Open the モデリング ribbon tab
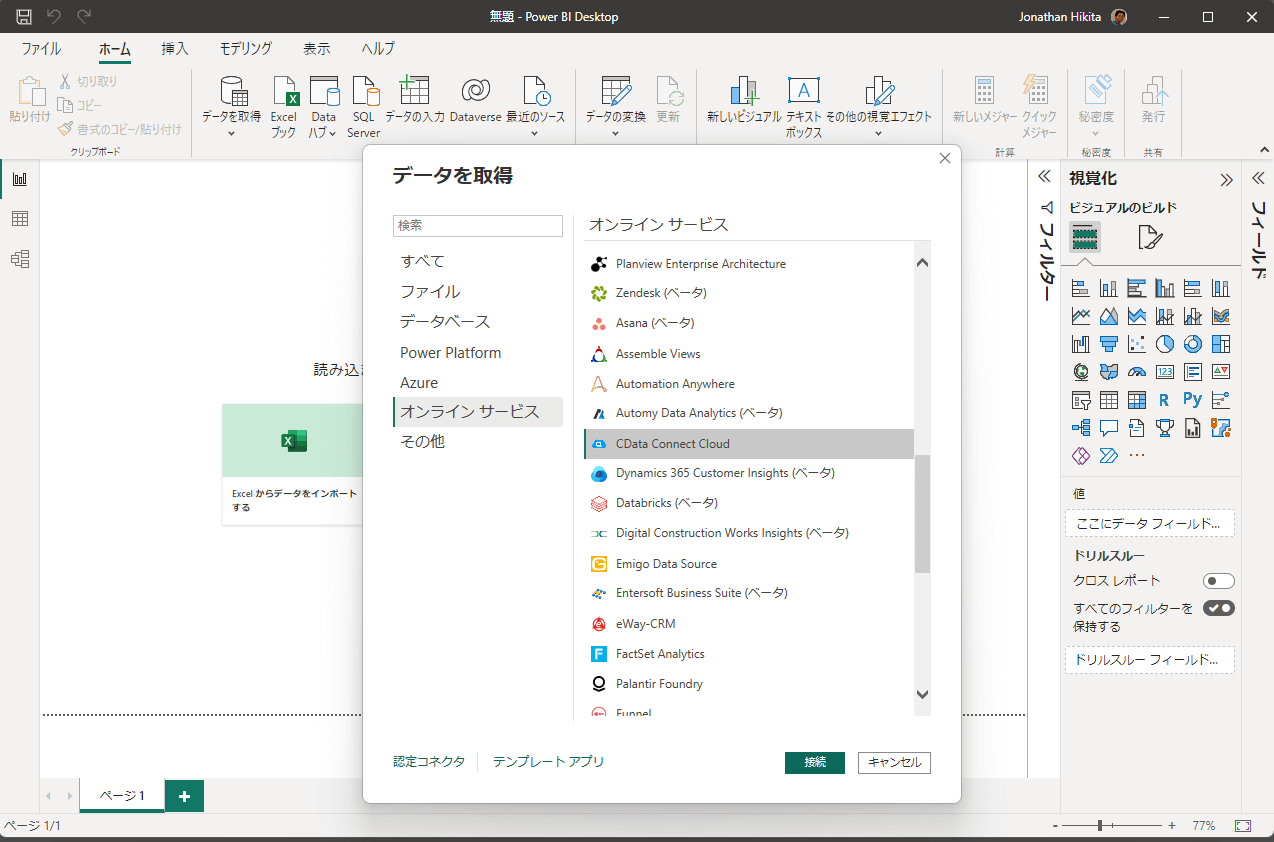 [245, 48]
